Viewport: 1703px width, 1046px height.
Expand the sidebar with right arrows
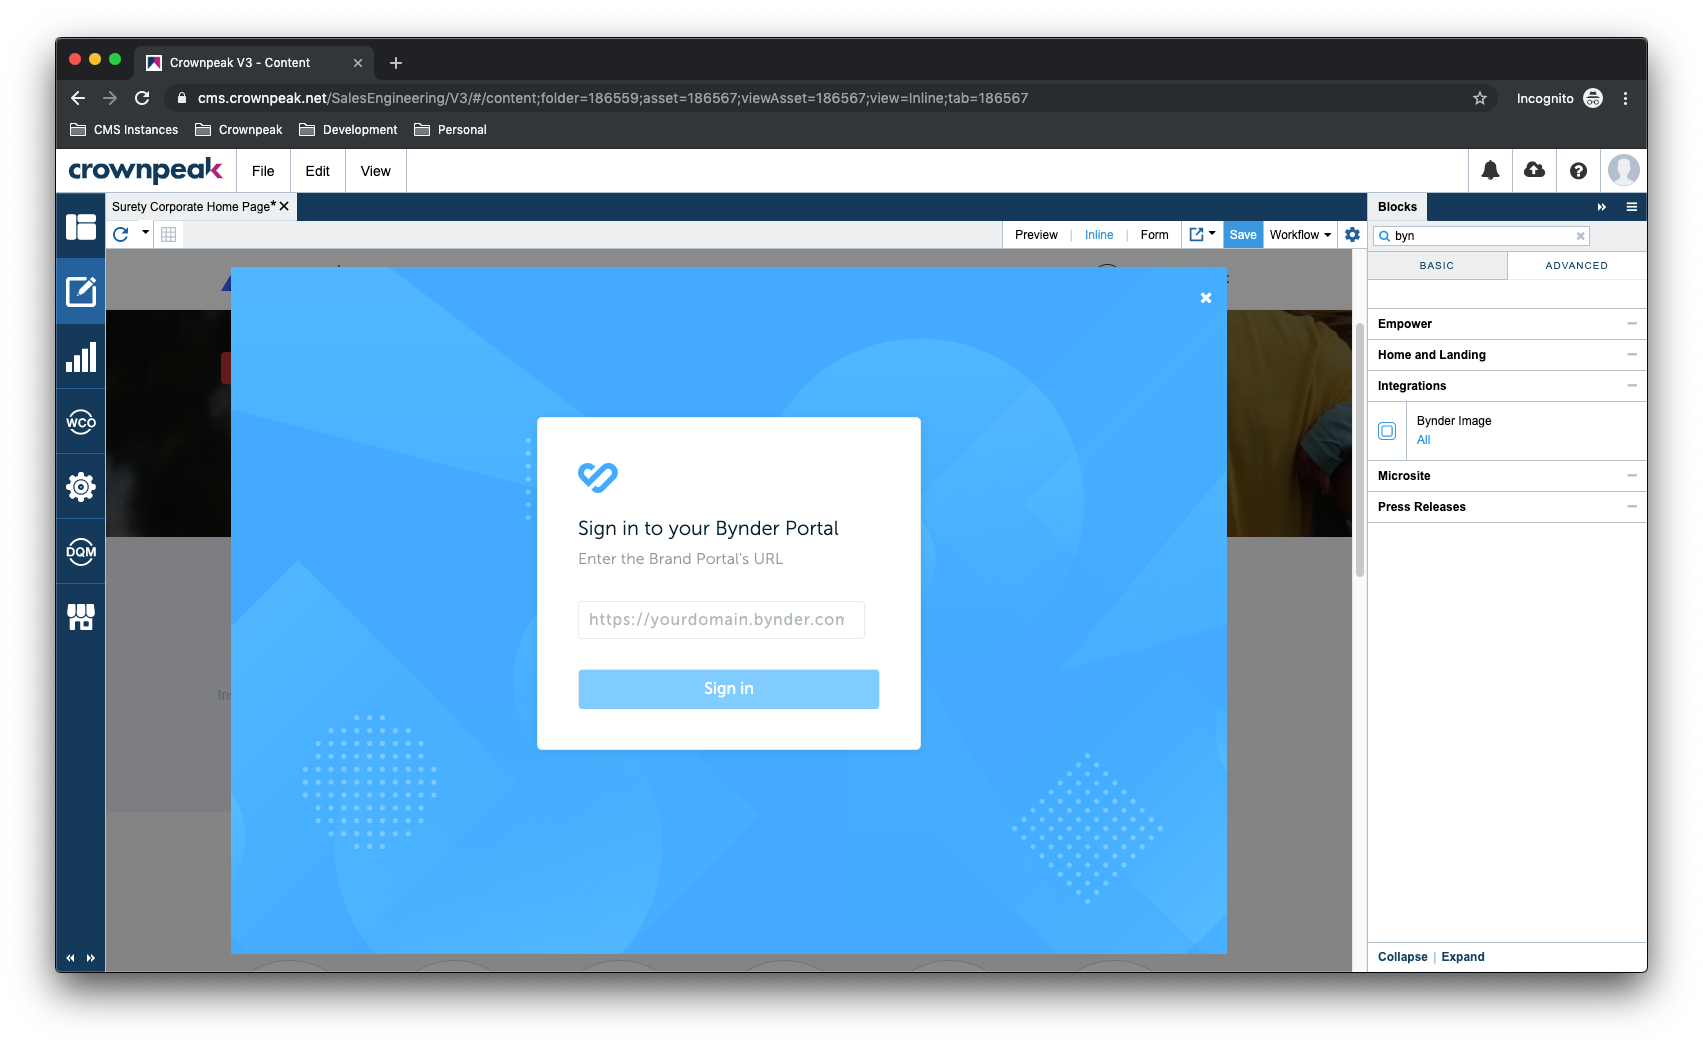91,958
